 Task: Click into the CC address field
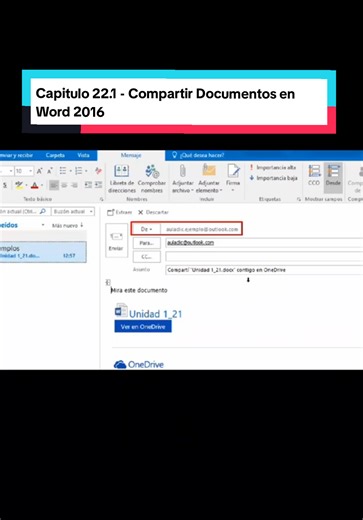tap(264, 256)
